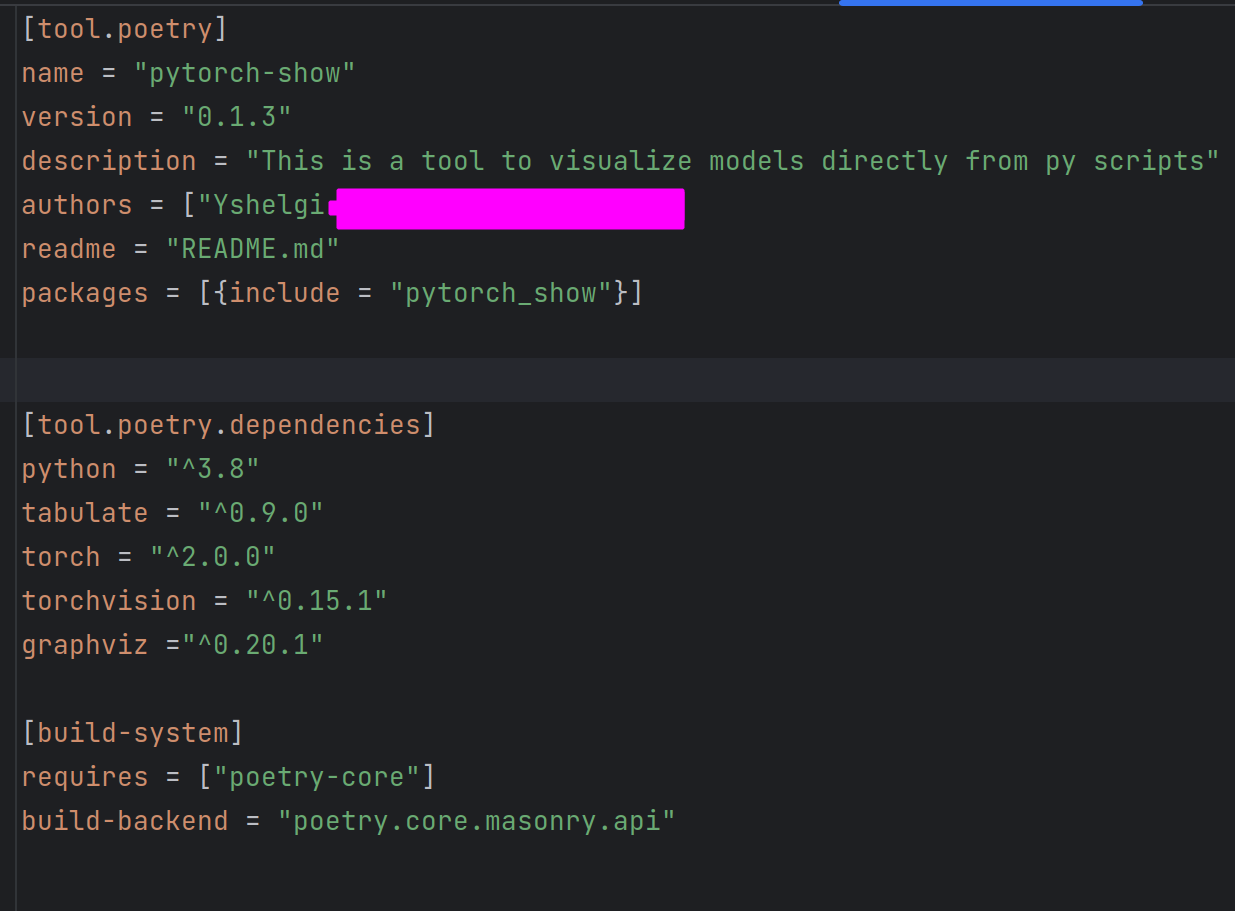Click the include keyword in packages
Viewport: 1235px width, 911px height.
point(285,293)
